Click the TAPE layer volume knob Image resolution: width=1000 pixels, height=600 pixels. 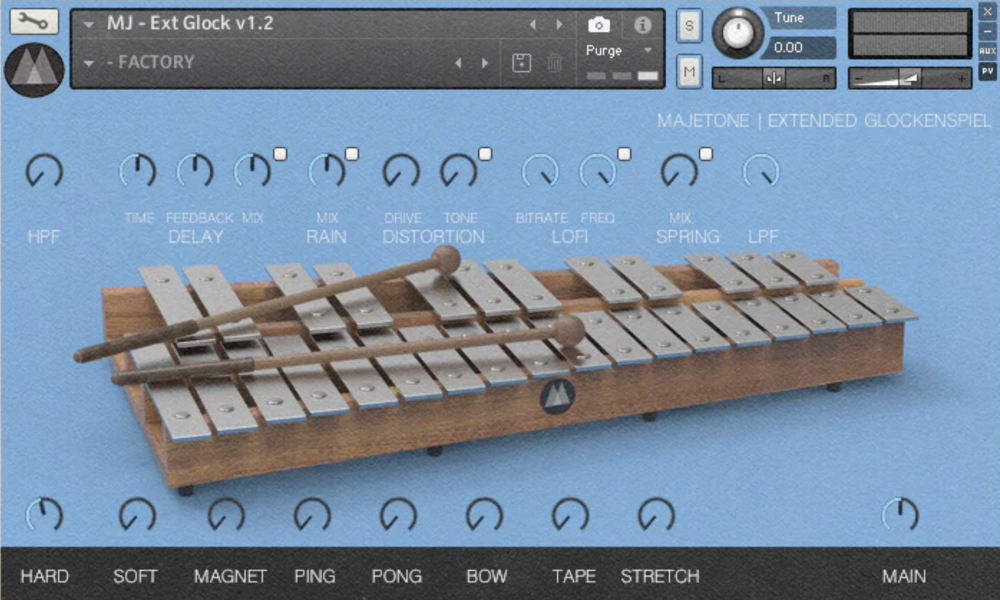pos(571,515)
